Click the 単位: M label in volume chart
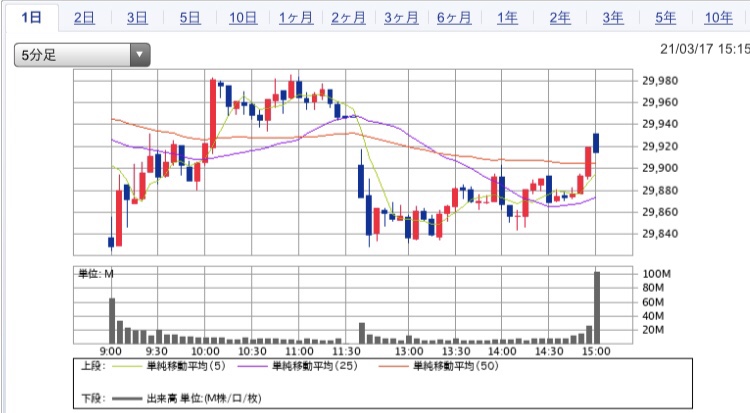Viewport: 750px width, 413px height. pos(96,274)
